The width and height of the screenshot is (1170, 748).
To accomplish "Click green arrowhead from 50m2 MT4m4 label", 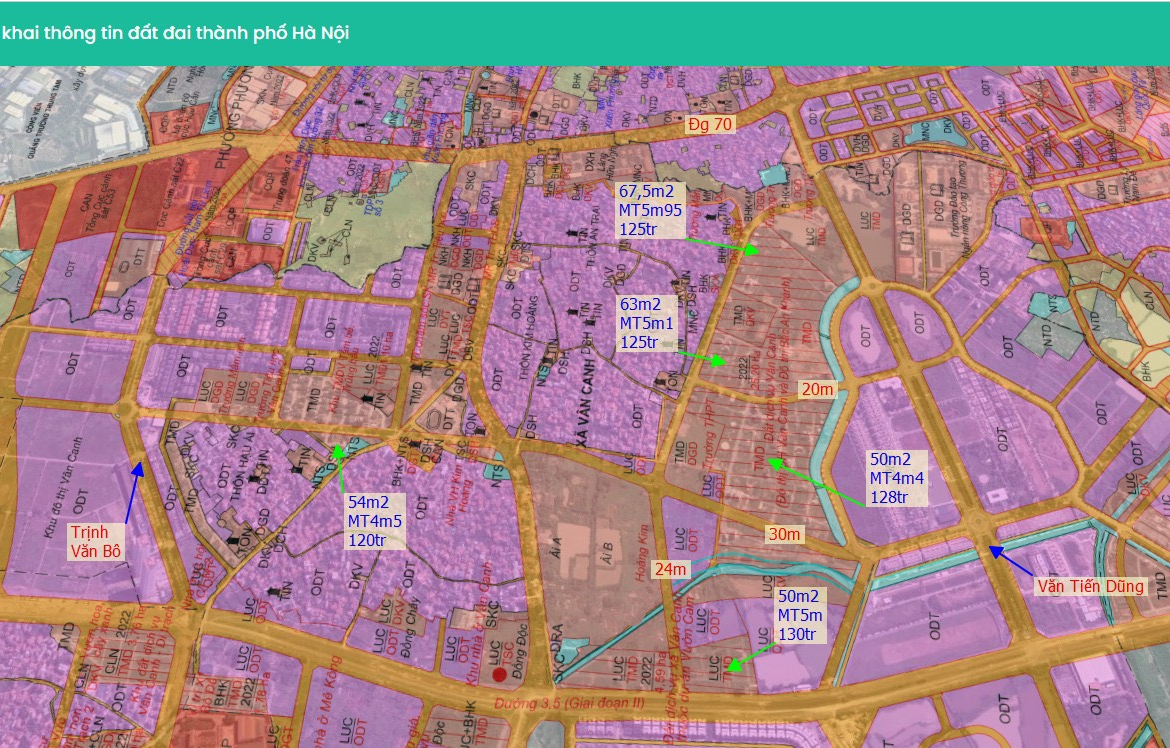I will click(772, 462).
